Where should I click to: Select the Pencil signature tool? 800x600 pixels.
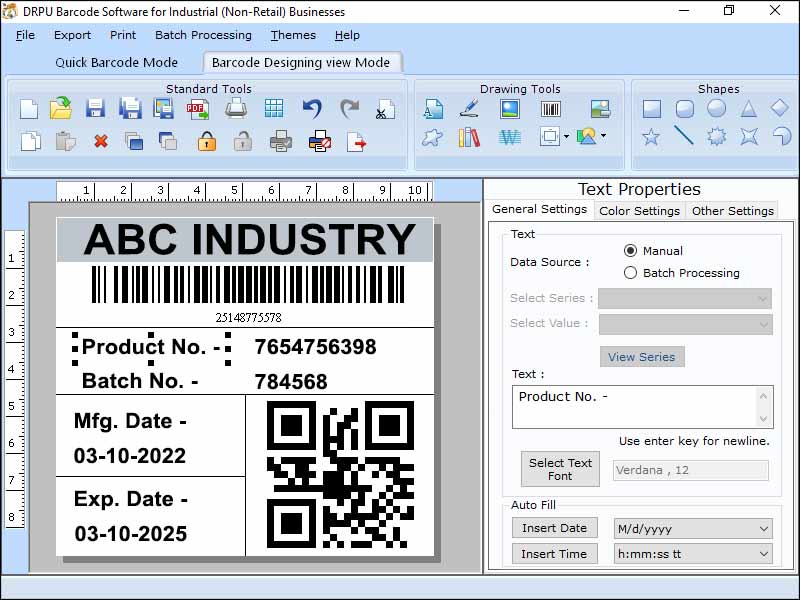pyautogui.click(x=468, y=108)
